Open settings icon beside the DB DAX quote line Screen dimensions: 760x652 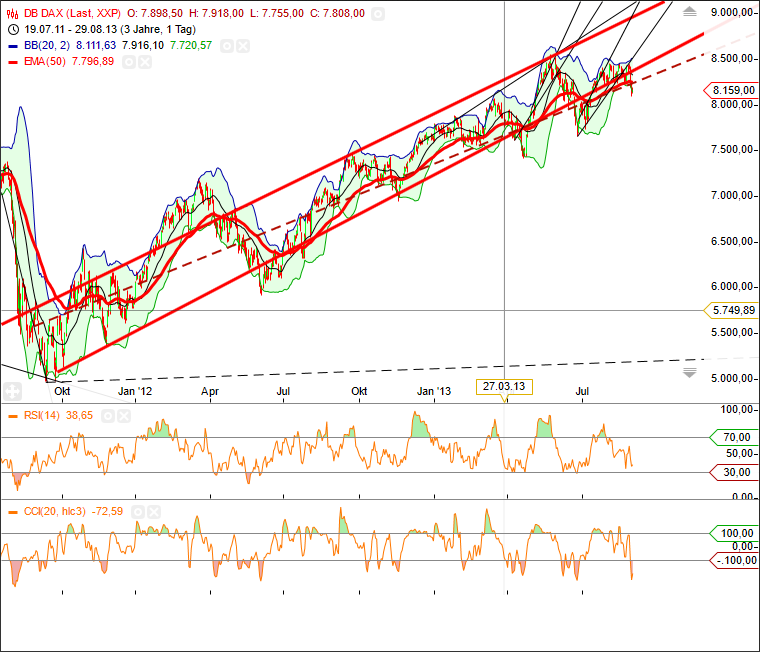(x=378, y=14)
